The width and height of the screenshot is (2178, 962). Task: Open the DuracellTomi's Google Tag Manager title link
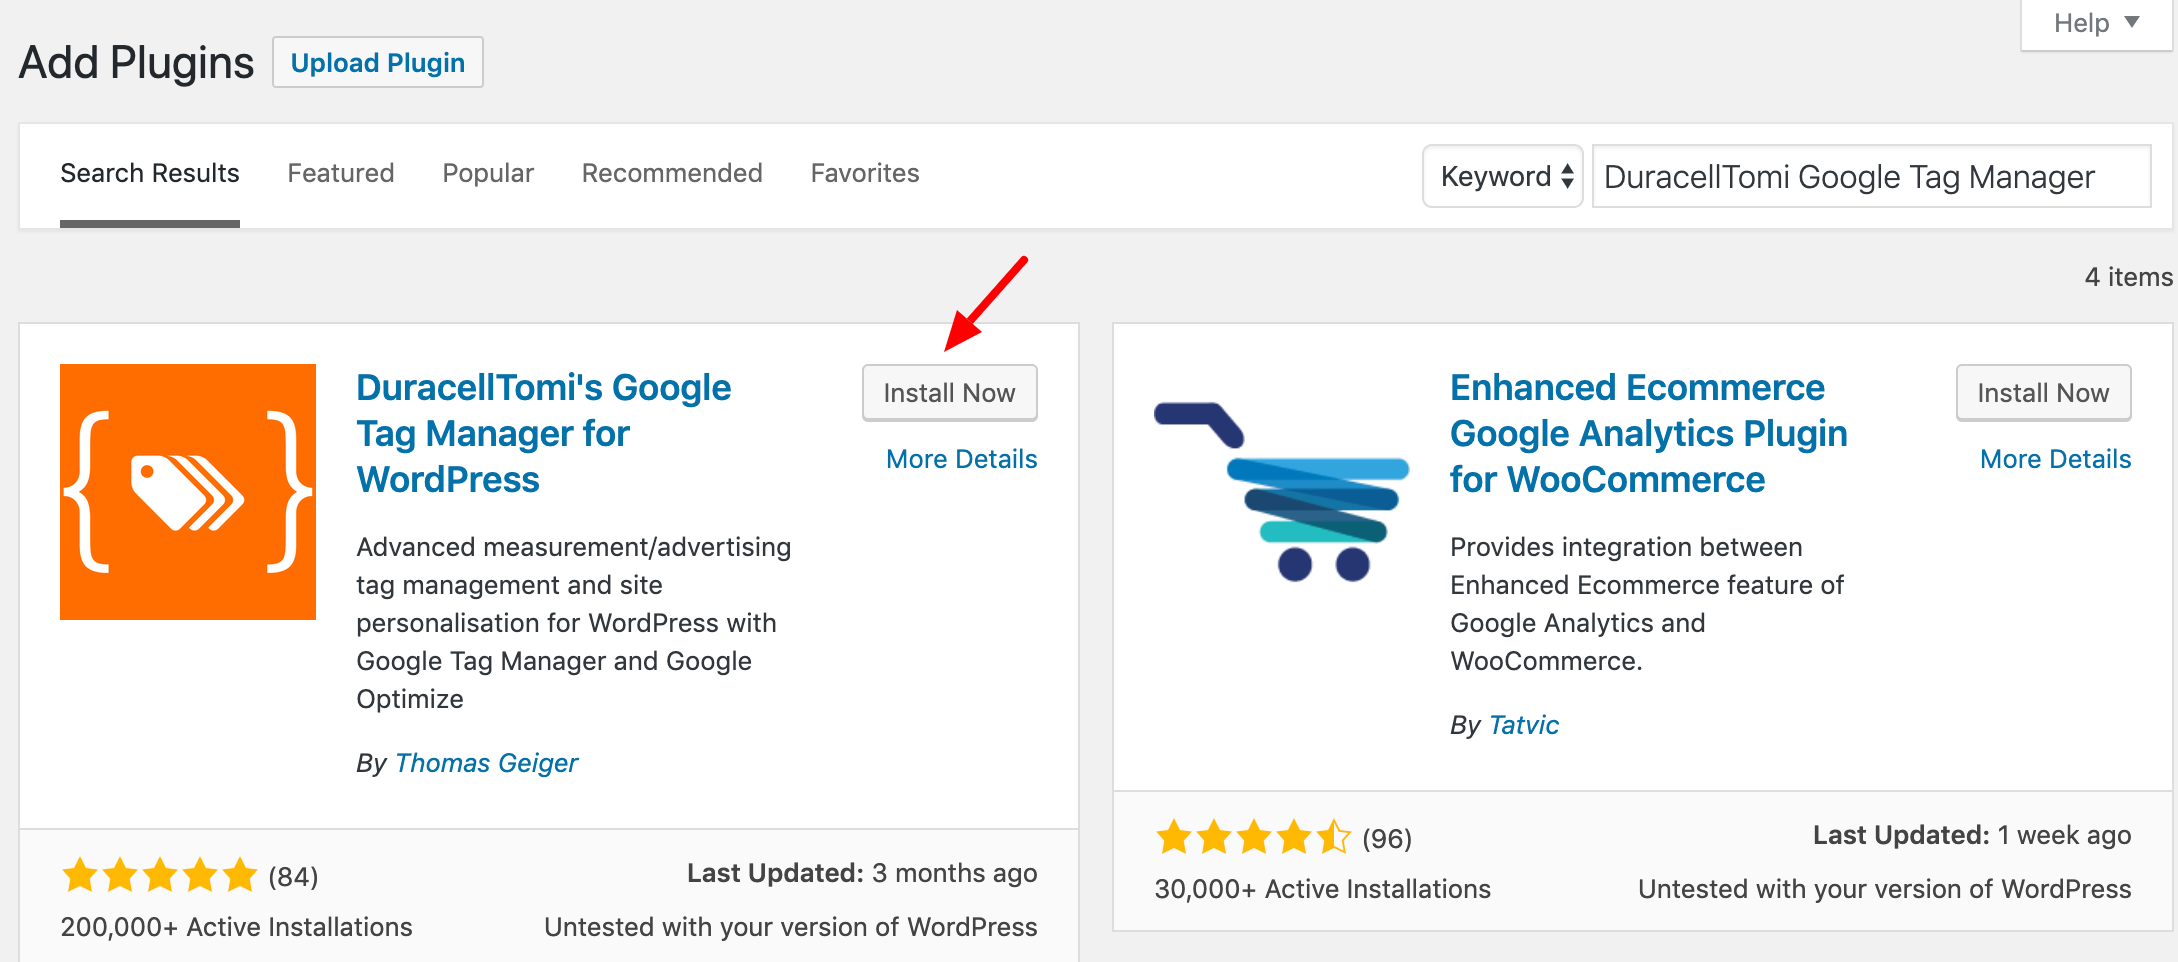point(544,433)
